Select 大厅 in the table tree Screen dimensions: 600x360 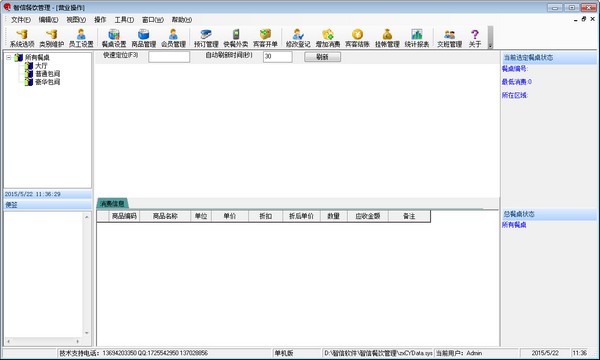[x=41, y=66]
